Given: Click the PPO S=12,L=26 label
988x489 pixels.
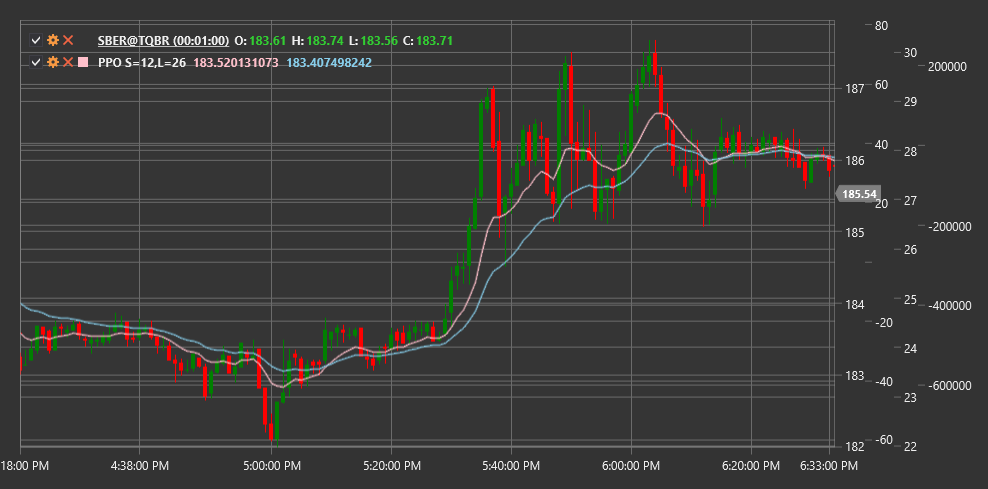Looking at the screenshot, I should pyautogui.click(x=142, y=62).
